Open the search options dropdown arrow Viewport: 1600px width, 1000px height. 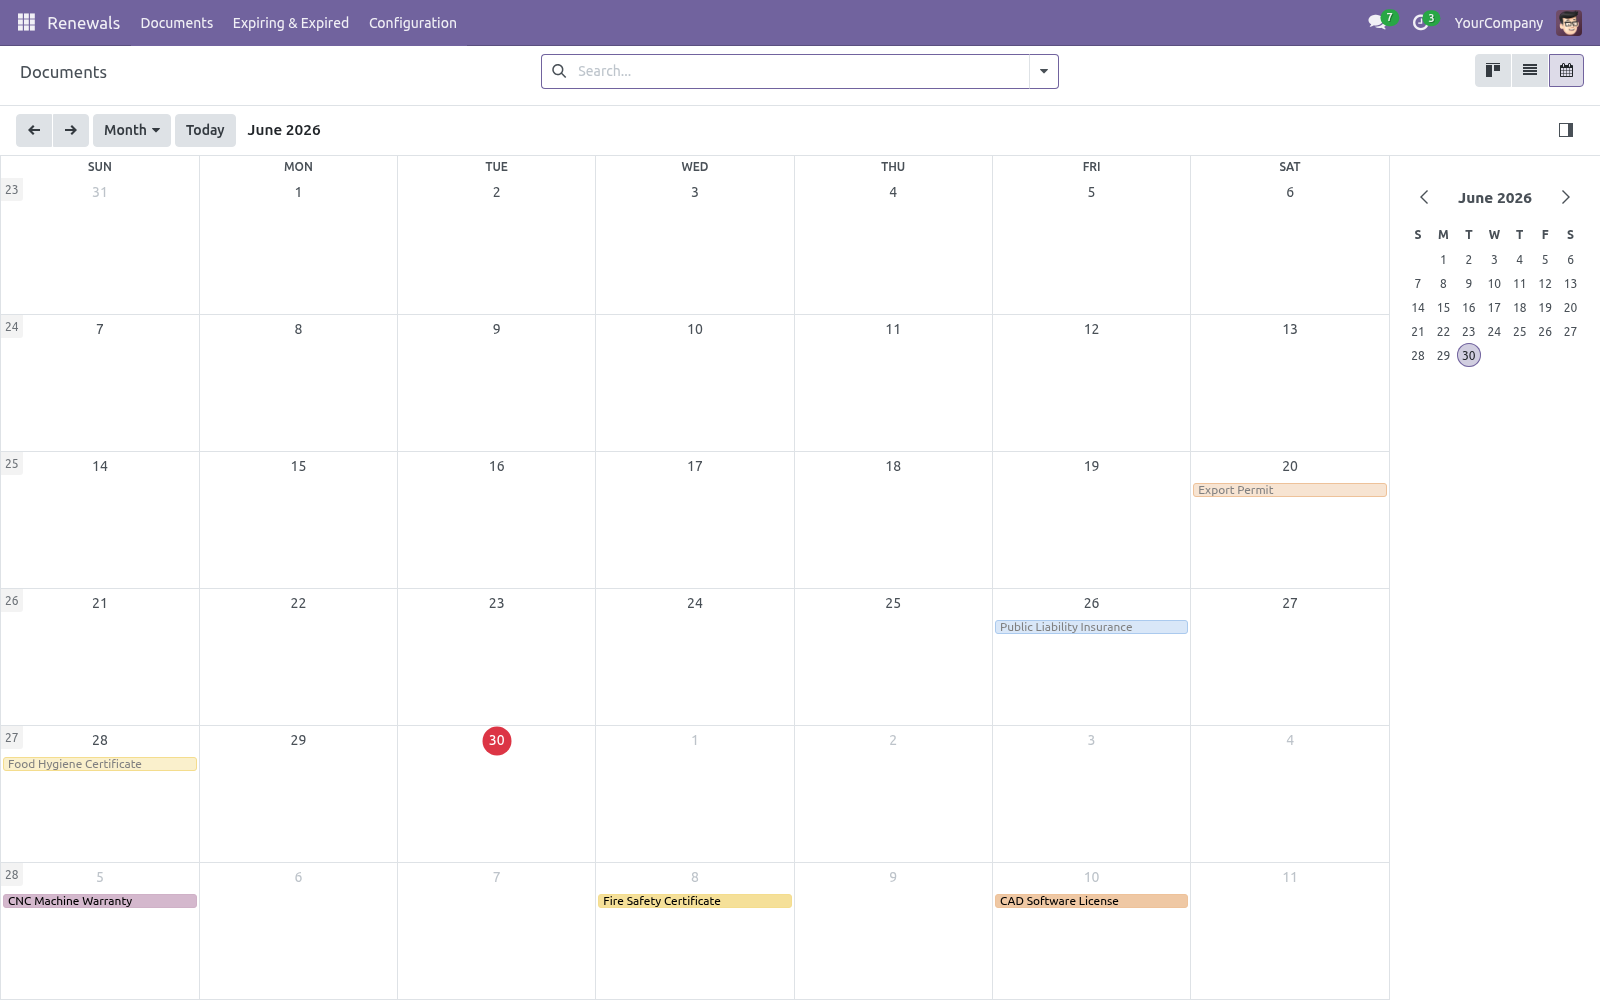click(x=1044, y=71)
